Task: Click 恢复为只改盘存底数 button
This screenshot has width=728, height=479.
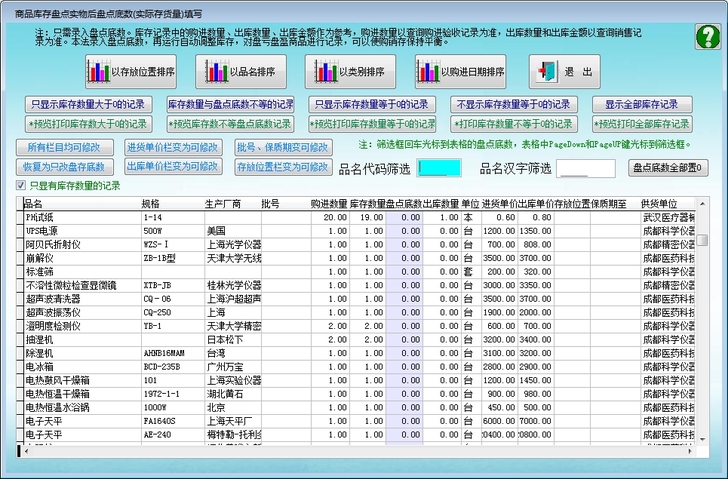Action: coord(65,167)
